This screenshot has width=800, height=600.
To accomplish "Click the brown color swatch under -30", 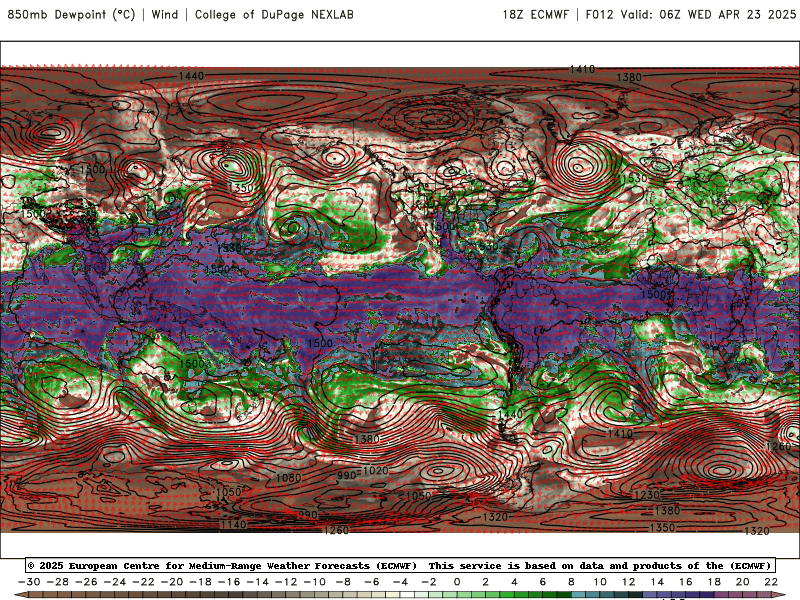I will pyautogui.click(x=36, y=595).
